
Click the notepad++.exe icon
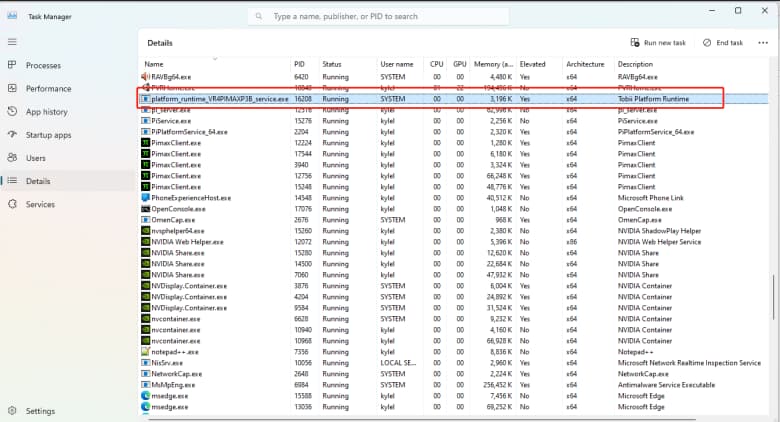click(145, 351)
